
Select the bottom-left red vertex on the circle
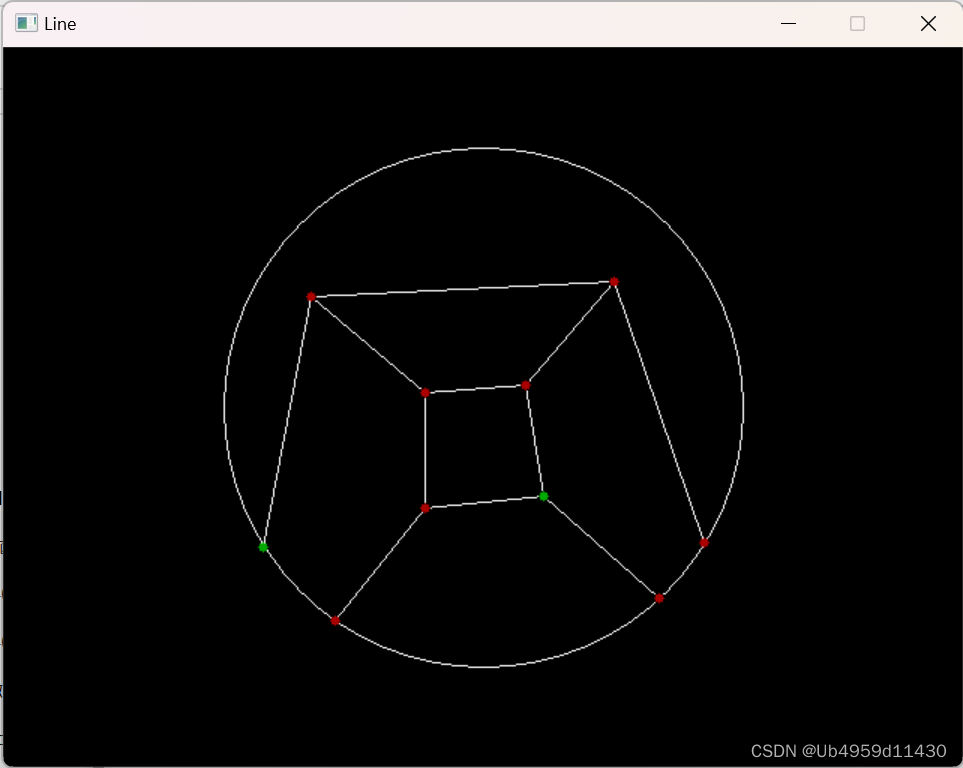(x=335, y=621)
